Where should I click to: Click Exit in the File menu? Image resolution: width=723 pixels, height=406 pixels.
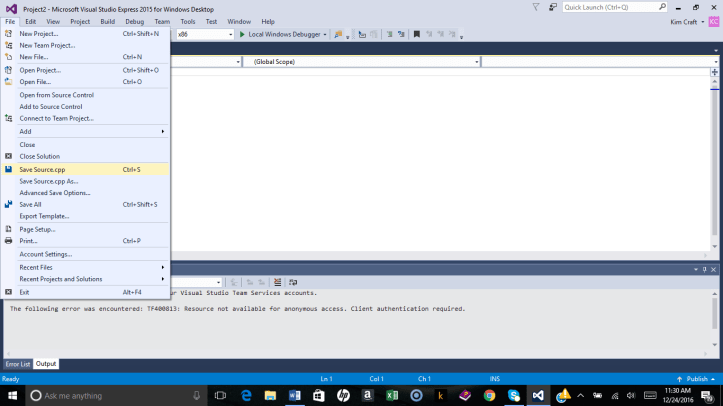(x=85, y=292)
